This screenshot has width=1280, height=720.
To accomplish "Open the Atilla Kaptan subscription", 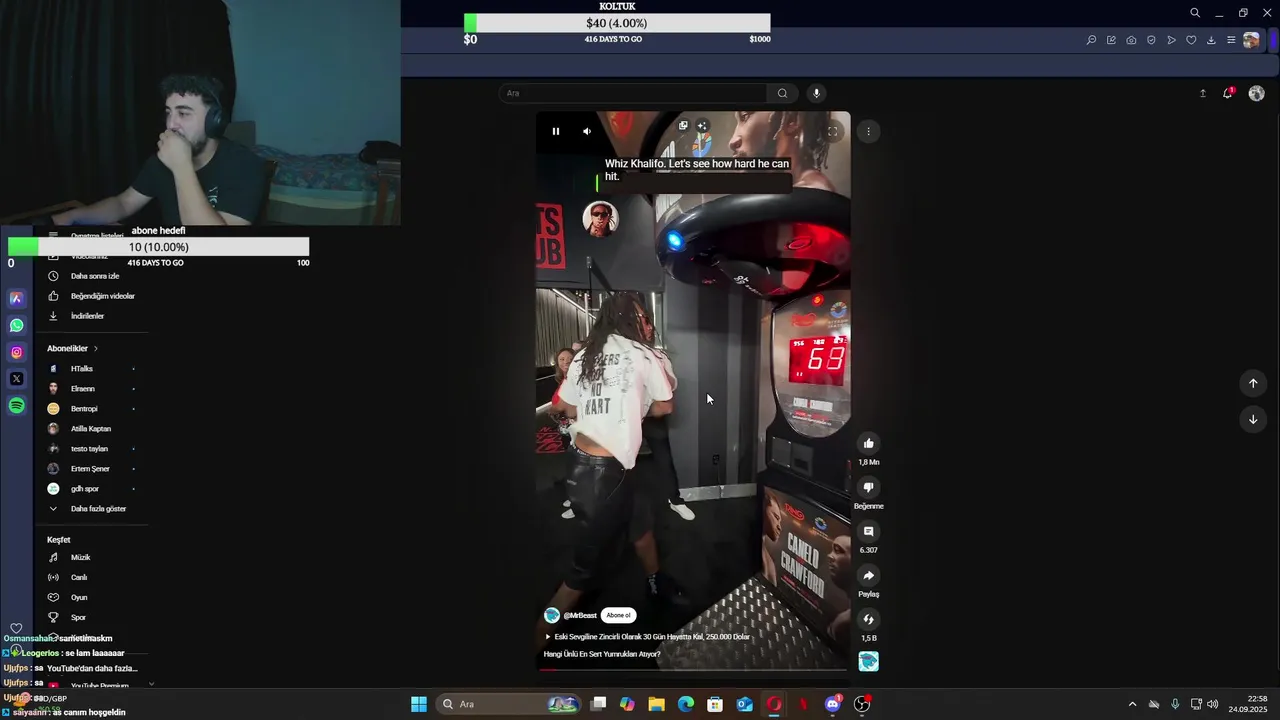I will [x=92, y=429].
